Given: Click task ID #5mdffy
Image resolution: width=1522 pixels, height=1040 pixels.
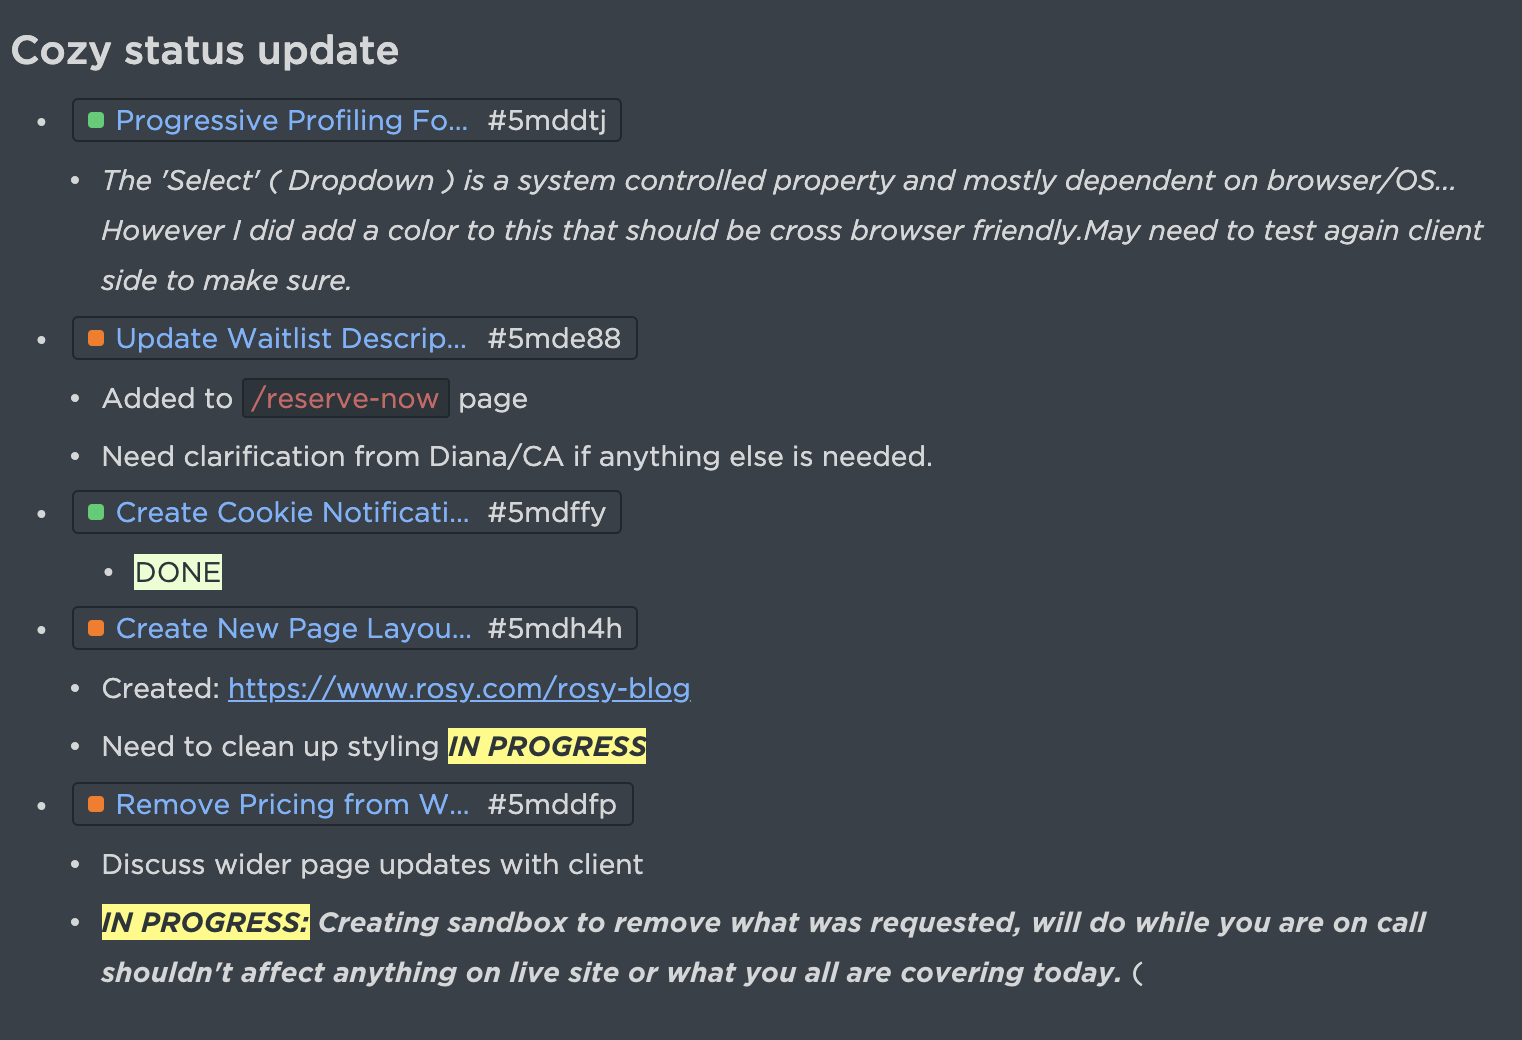Looking at the screenshot, I should (x=547, y=512).
